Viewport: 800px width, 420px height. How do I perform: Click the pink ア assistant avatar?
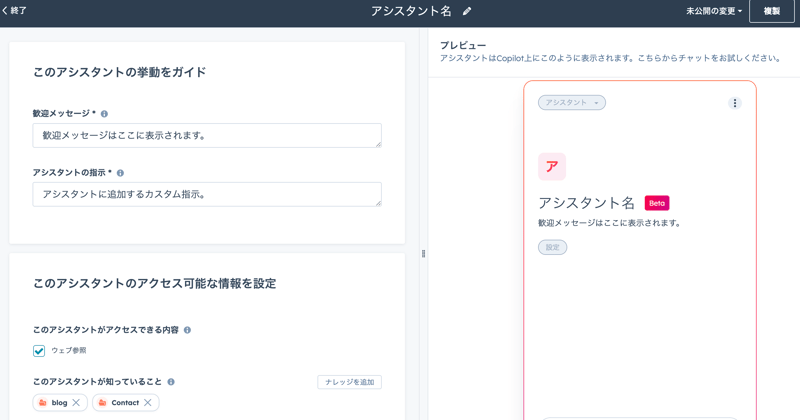(552, 167)
